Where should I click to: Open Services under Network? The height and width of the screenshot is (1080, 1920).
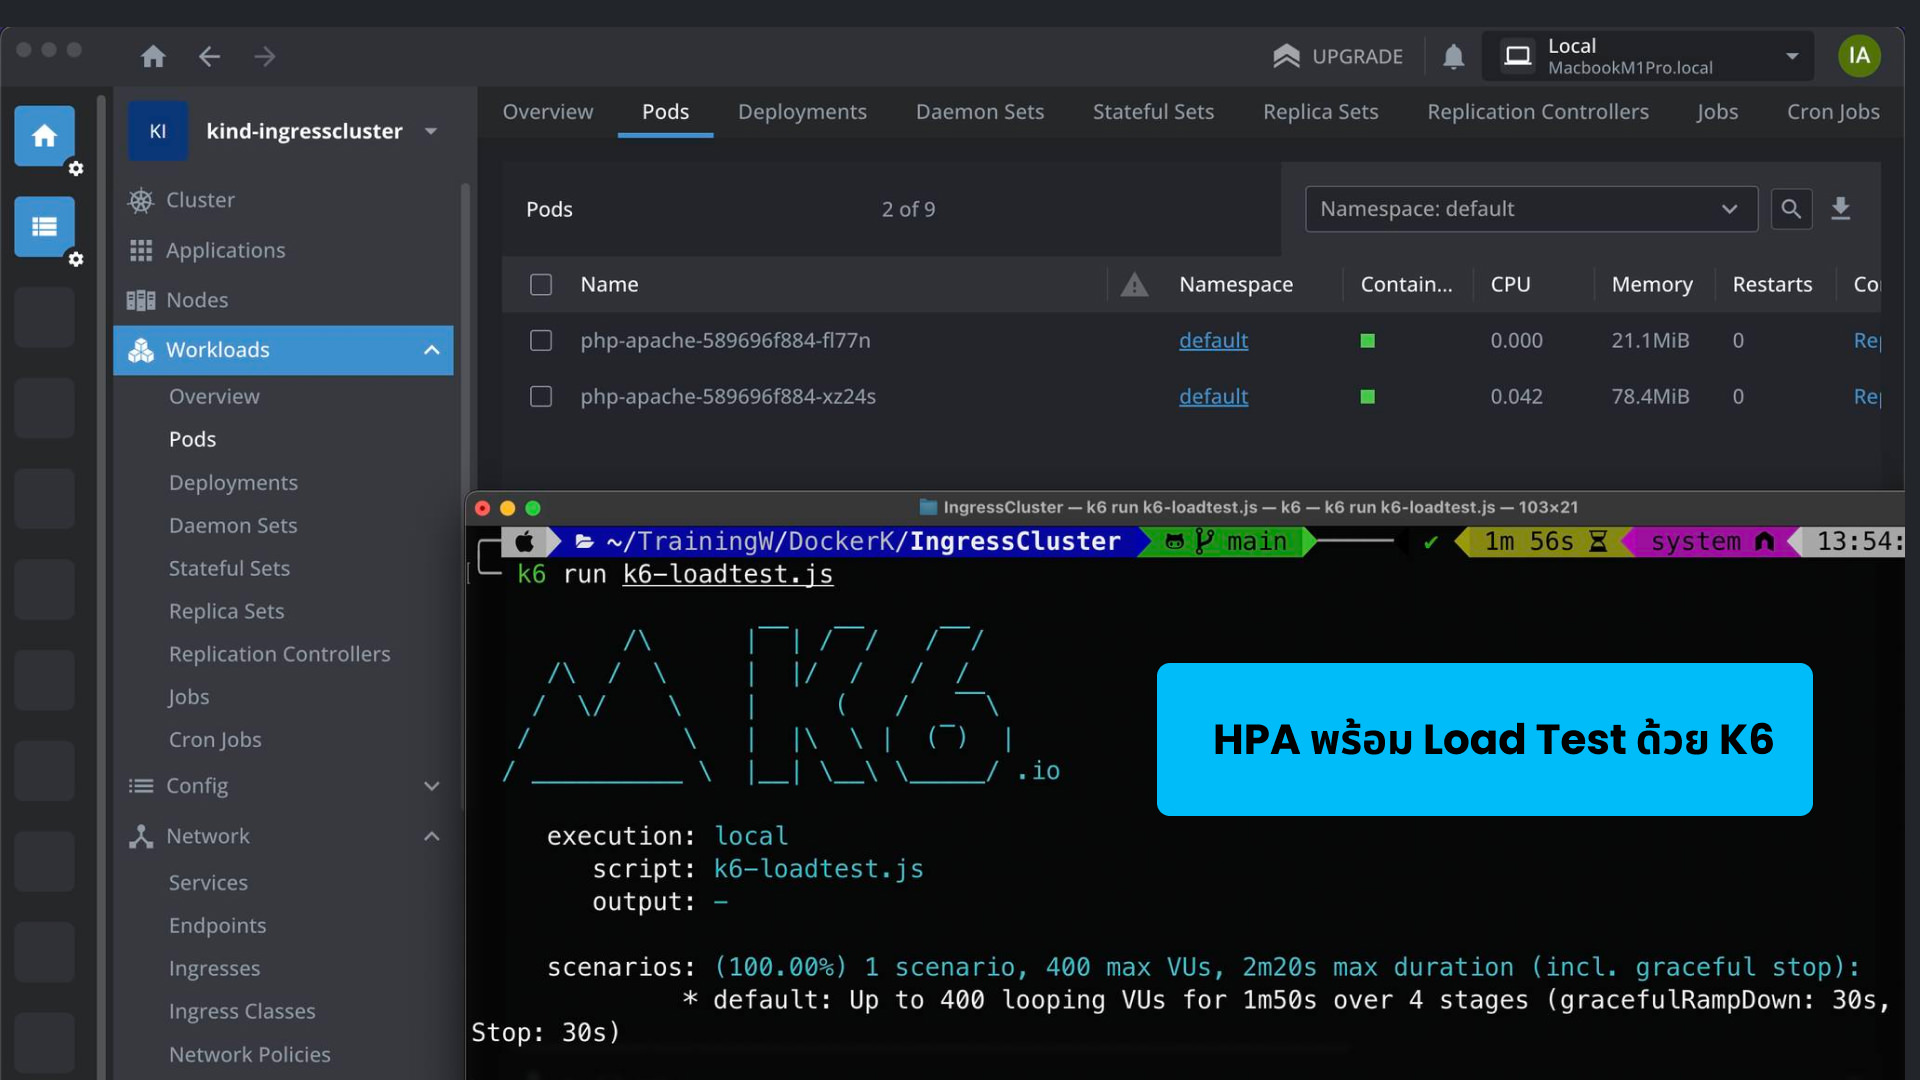(x=208, y=883)
